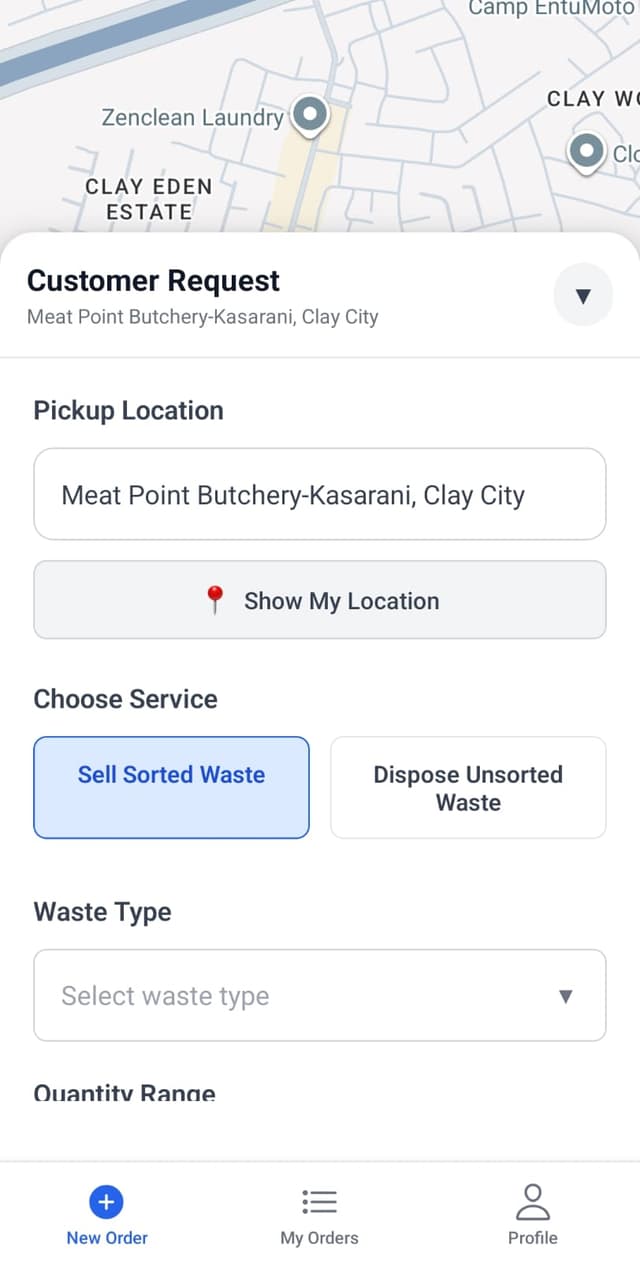
Task: Go to the Profile tab
Action: coord(533,1213)
